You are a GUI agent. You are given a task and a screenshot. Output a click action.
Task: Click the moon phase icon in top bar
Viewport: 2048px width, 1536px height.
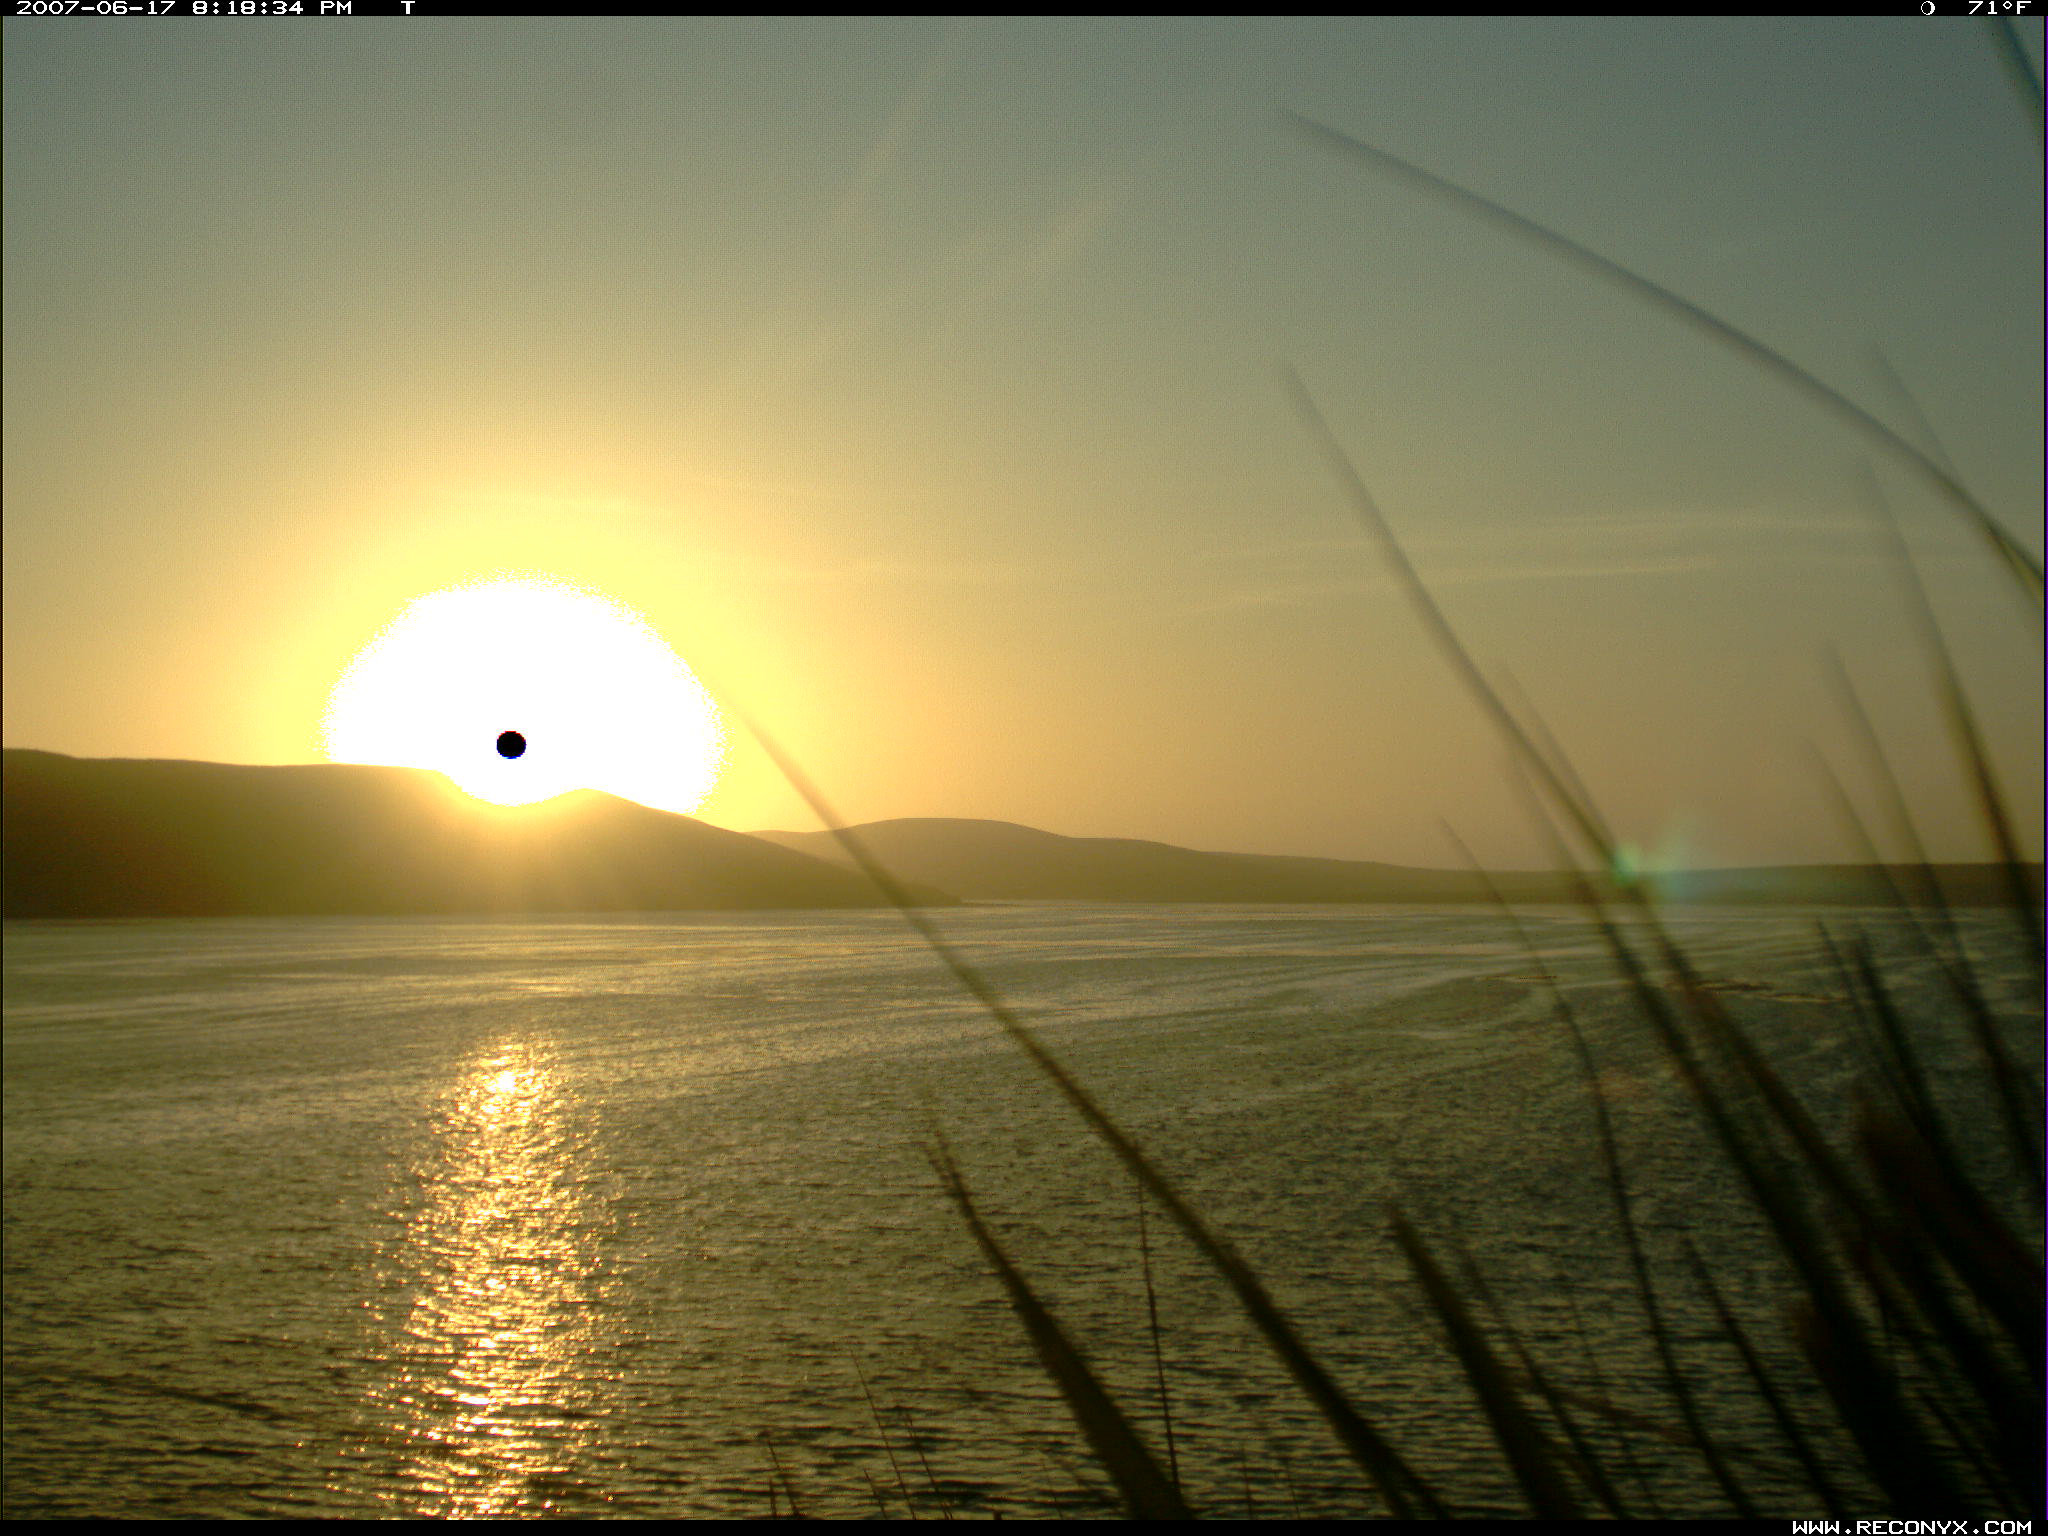1927,8
